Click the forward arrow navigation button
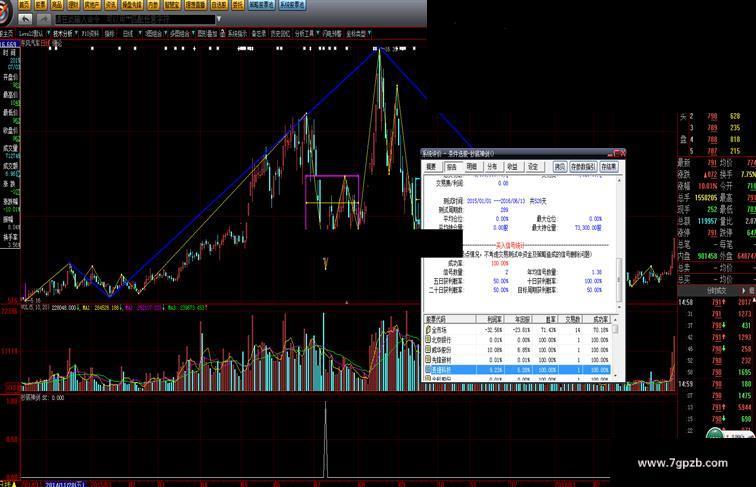756x487 pixels. point(44,19)
